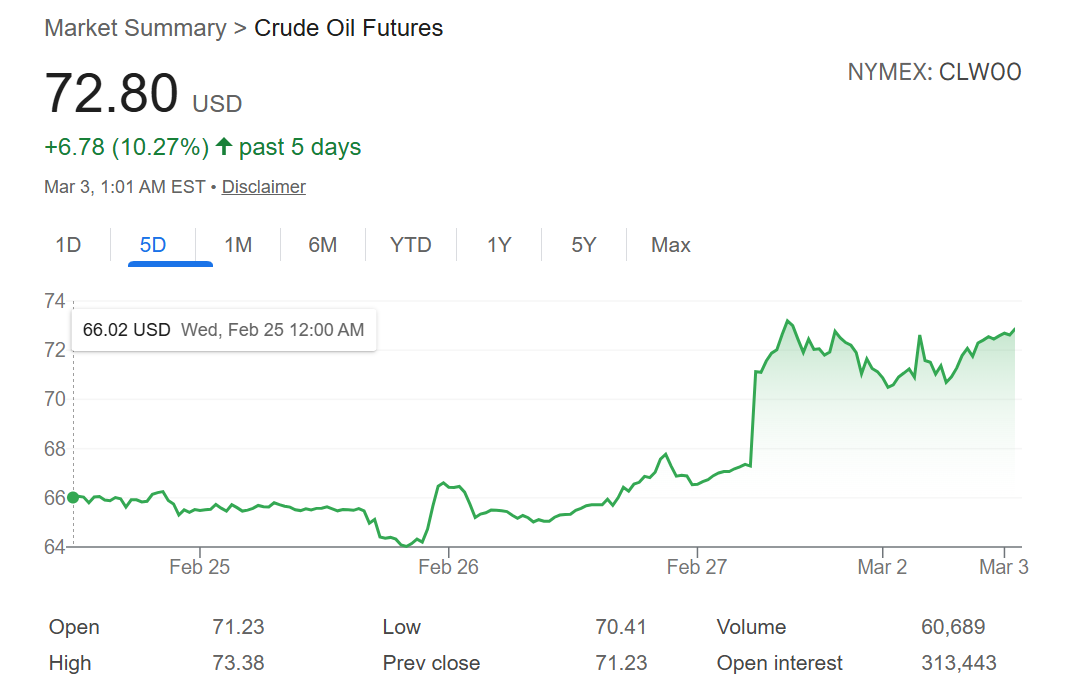Click the Feb 26 date axis label
Screen dimensions: 1065x690
[448, 567]
